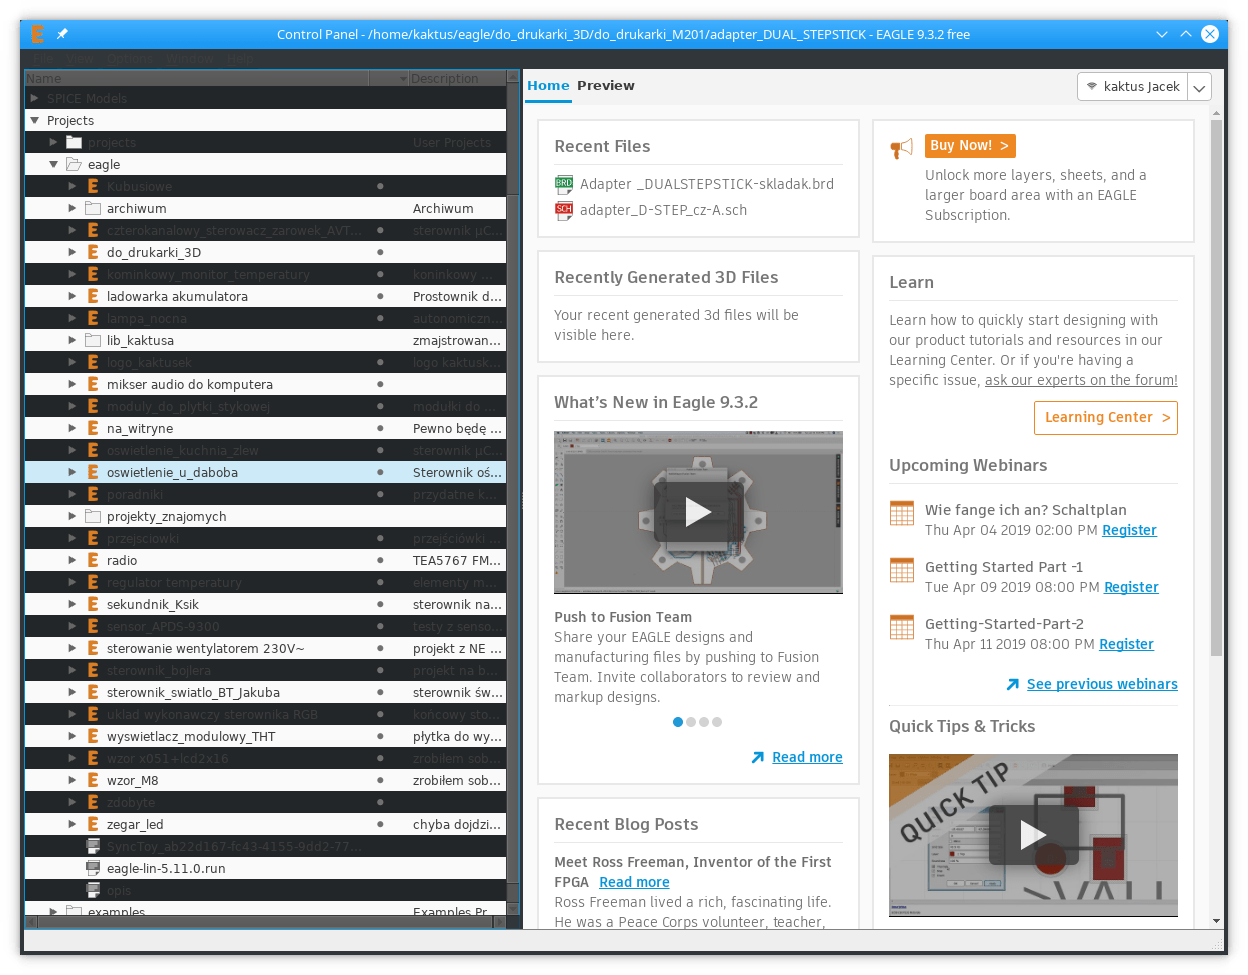Click the folder icon next to projekty_znajomych
The image size is (1248, 975).
click(x=93, y=517)
